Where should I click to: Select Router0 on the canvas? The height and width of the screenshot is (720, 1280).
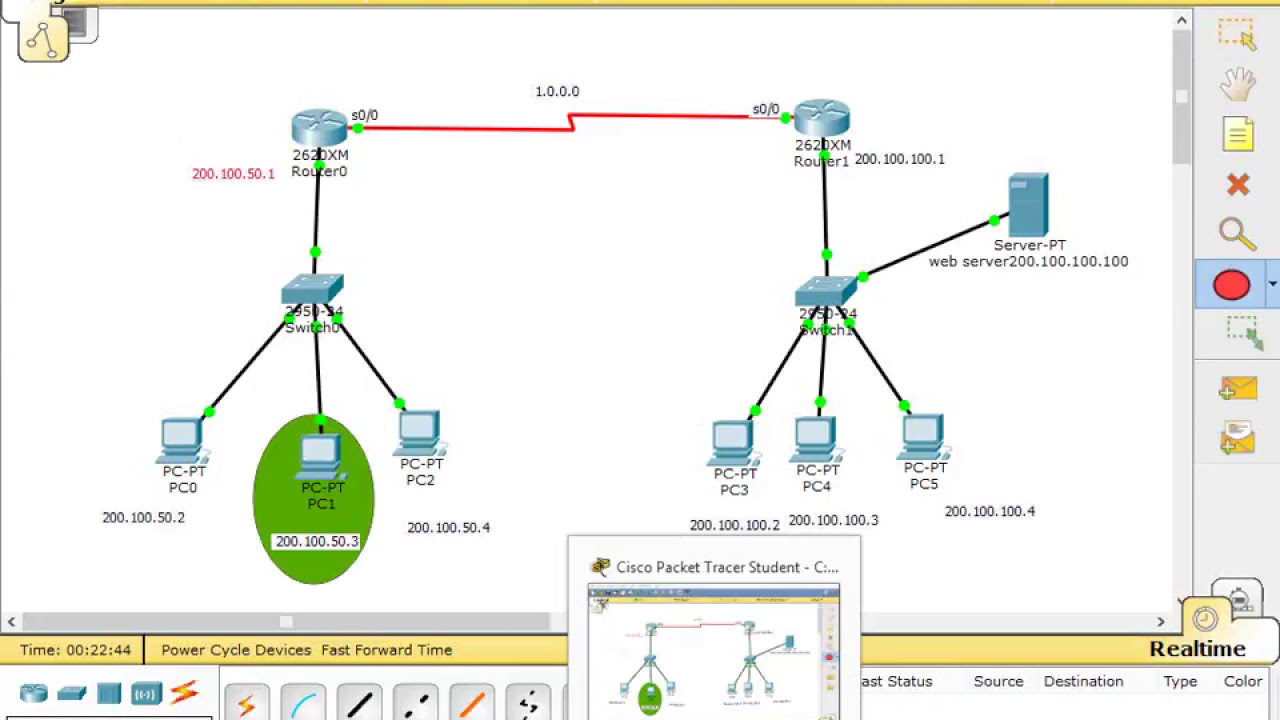pyautogui.click(x=320, y=130)
